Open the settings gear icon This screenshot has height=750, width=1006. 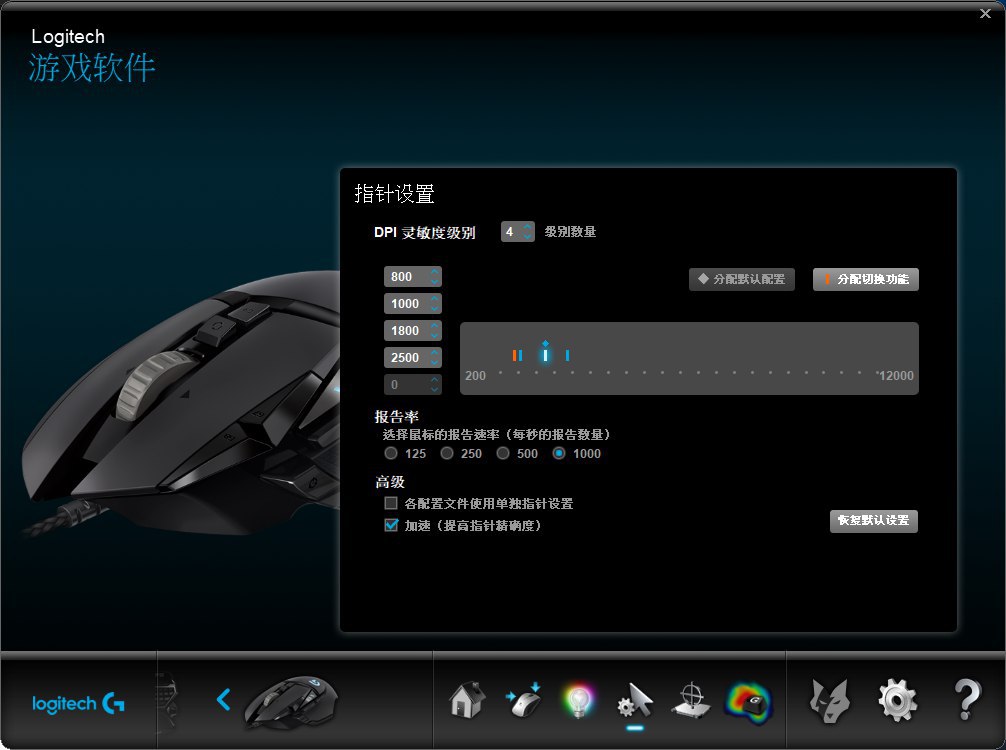point(898,700)
